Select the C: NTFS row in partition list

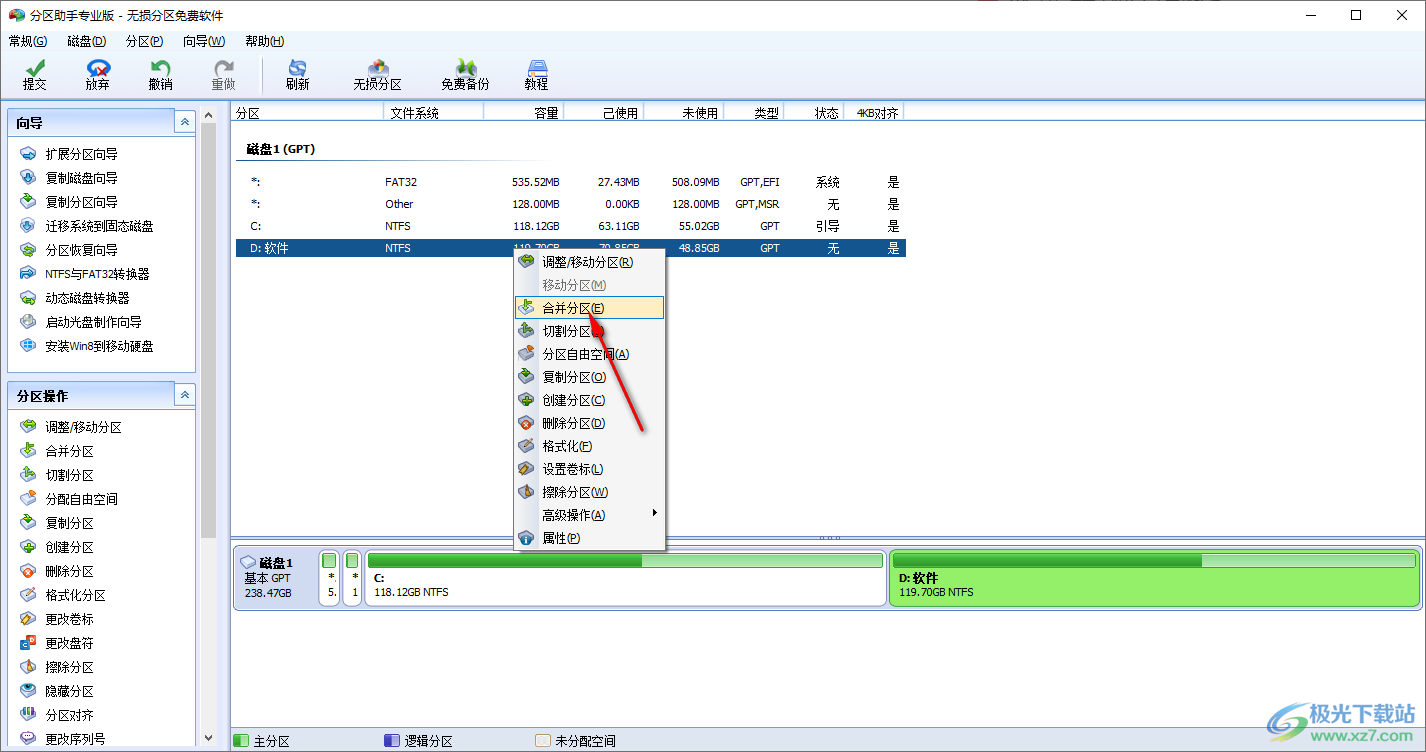pyautogui.click(x=571, y=226)
